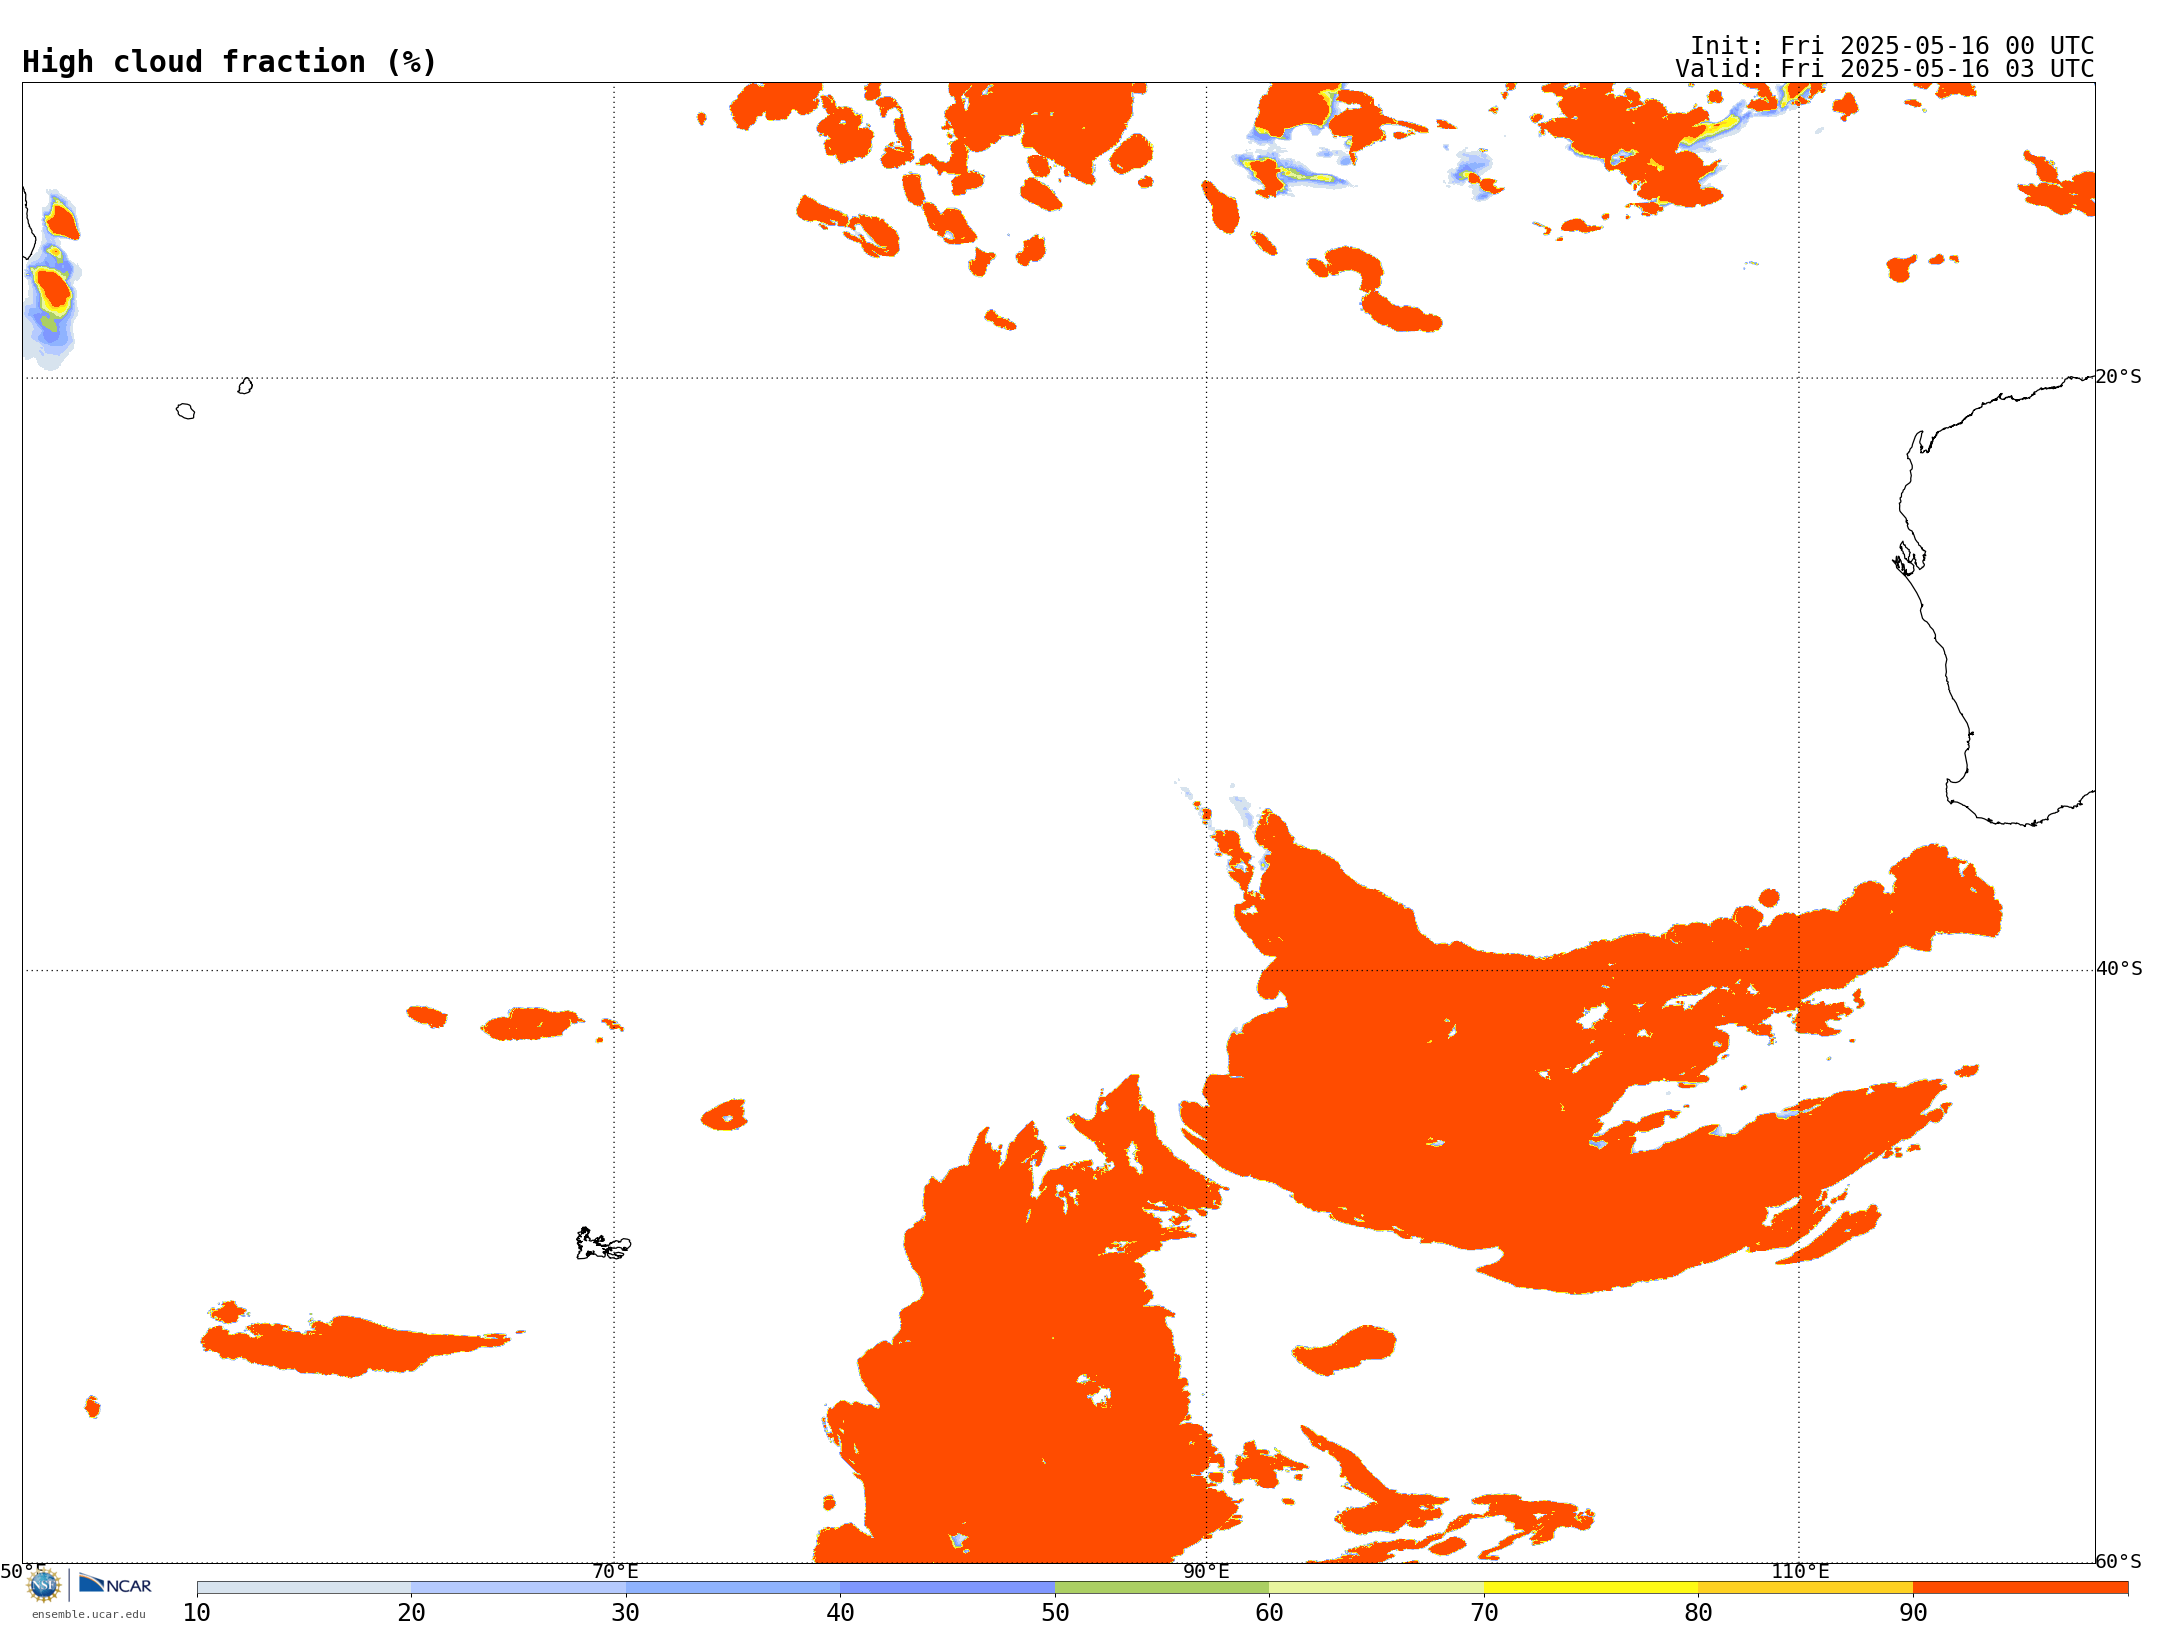The image size is (2160, 1626).
Task: Select the Valid: Fri 2025-05-16 03 UTC text
Action: tap(1885, 69)
